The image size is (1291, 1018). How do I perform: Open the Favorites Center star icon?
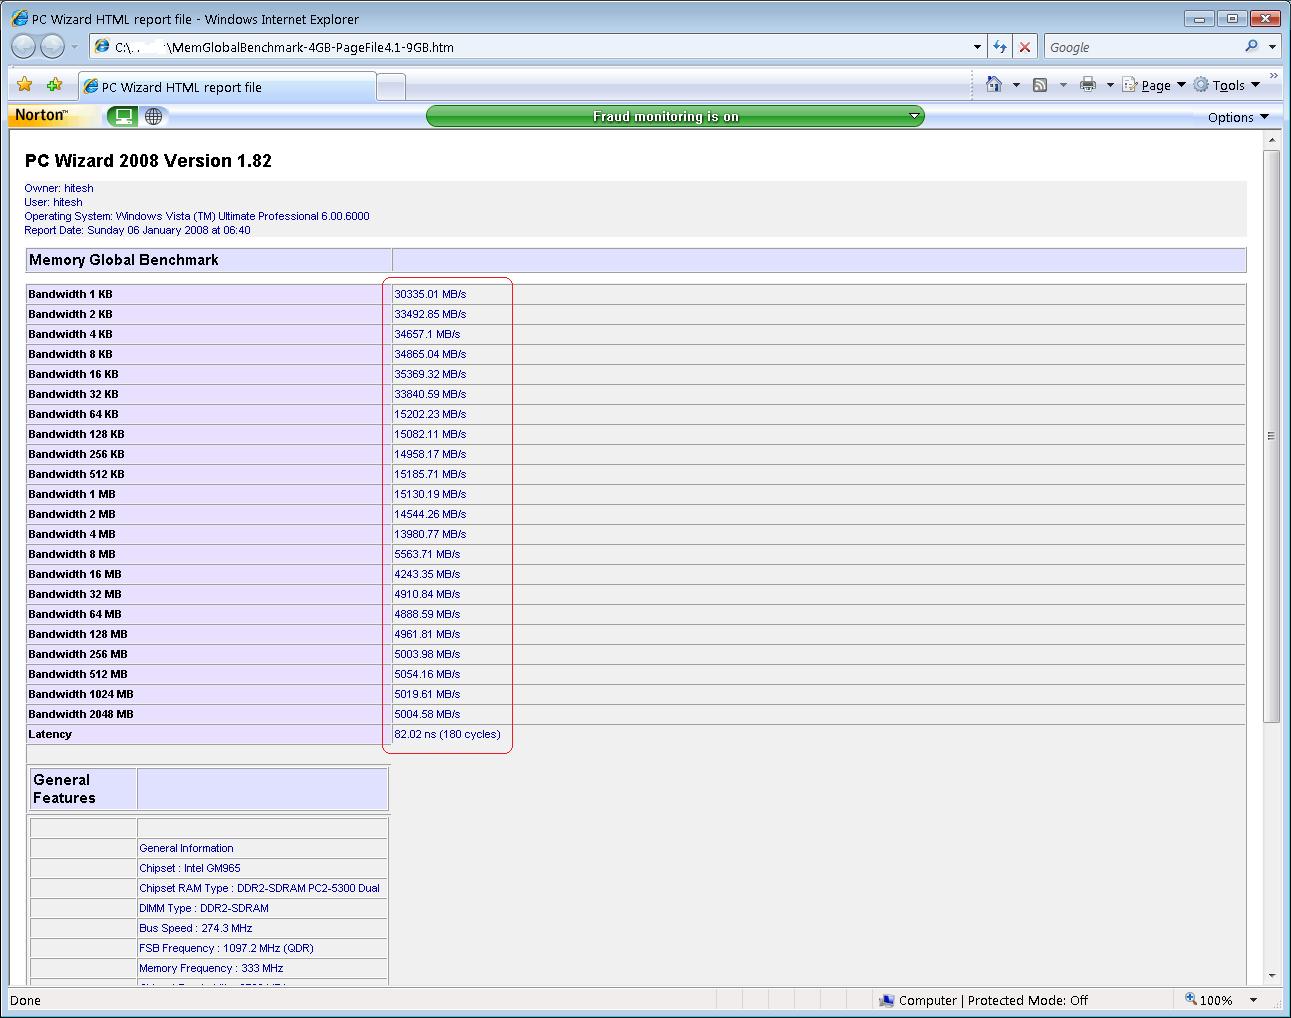25,85
